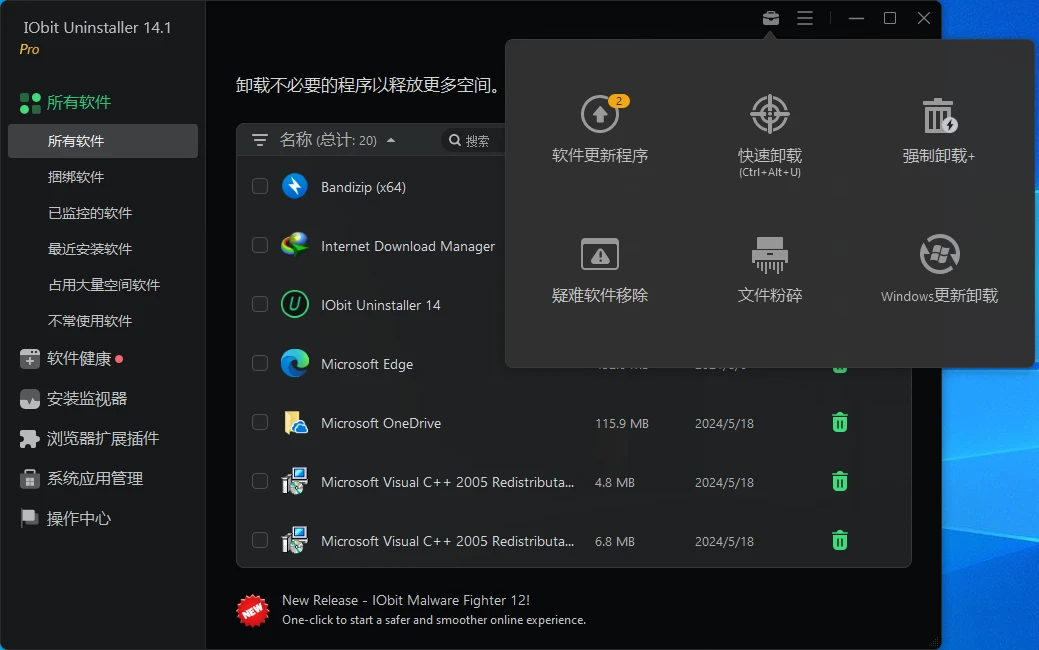The height and width of the screenshot is (650, 1039).
Task: Open 疑难软件移除 stubborn program remover
Action: [x=600, y=270]
